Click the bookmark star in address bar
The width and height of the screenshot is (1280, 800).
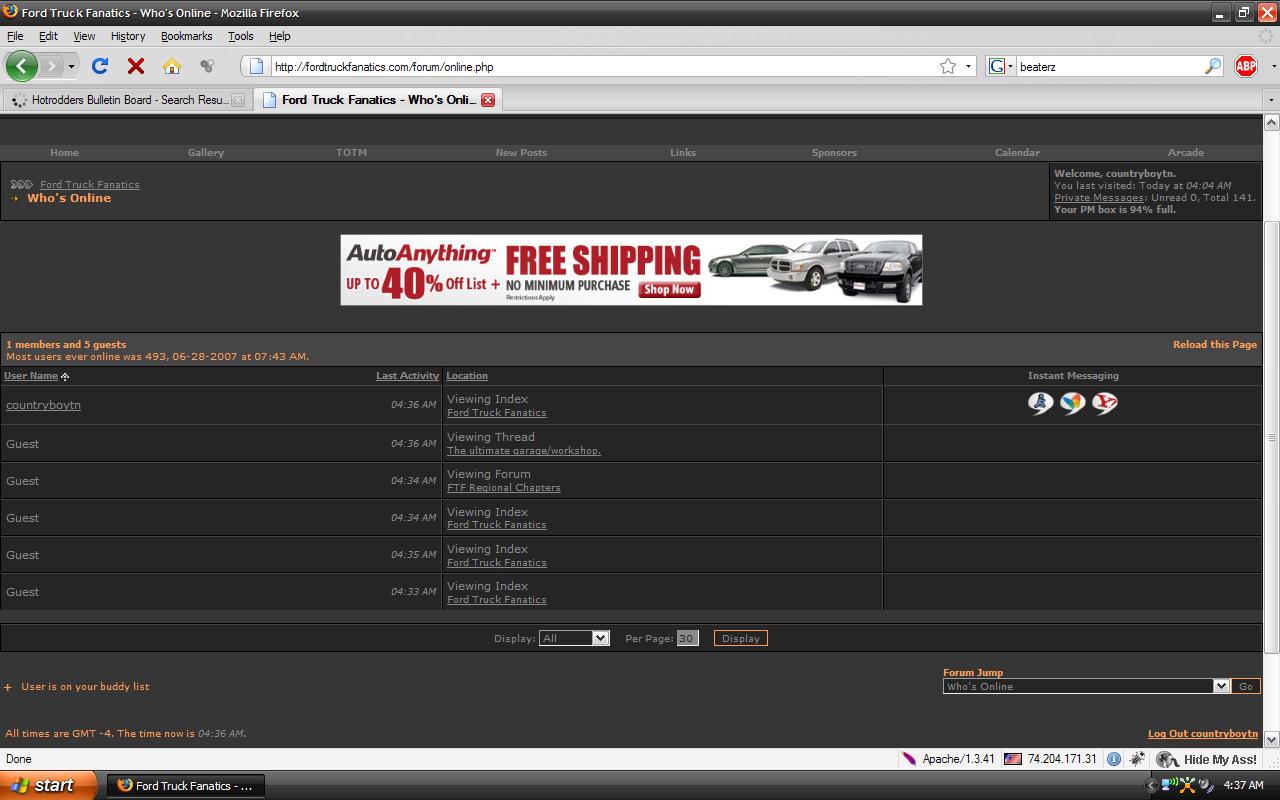947,66
